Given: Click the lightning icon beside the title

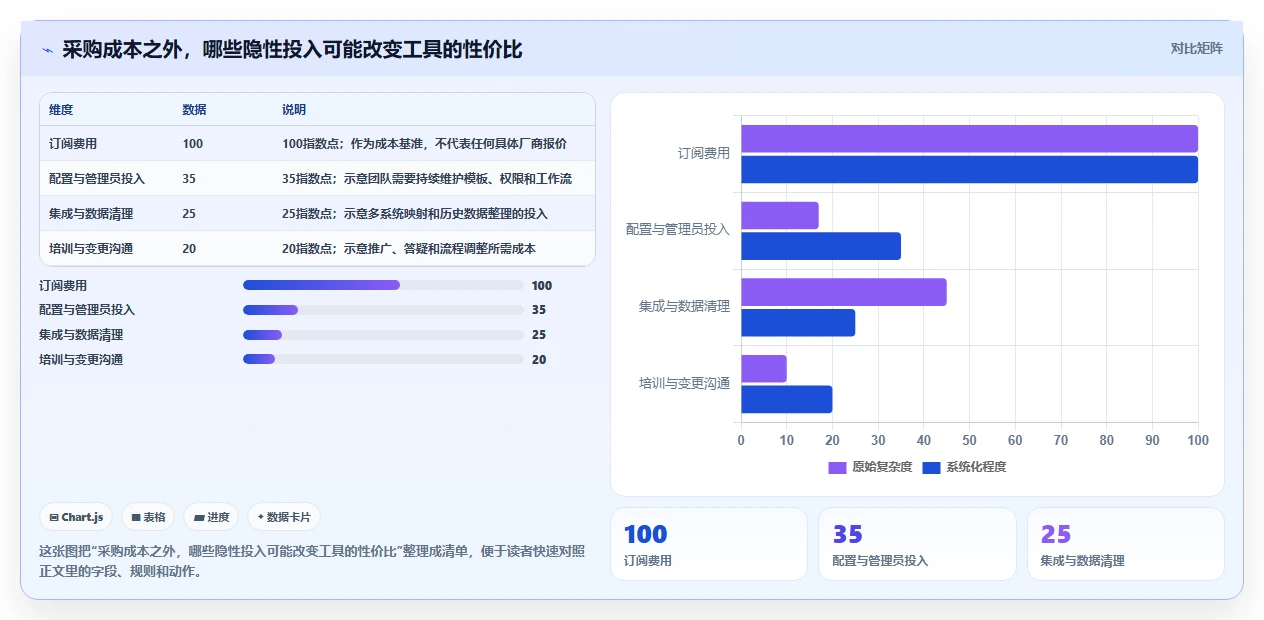Looking at the screenshot, I should tap(47, 50).
